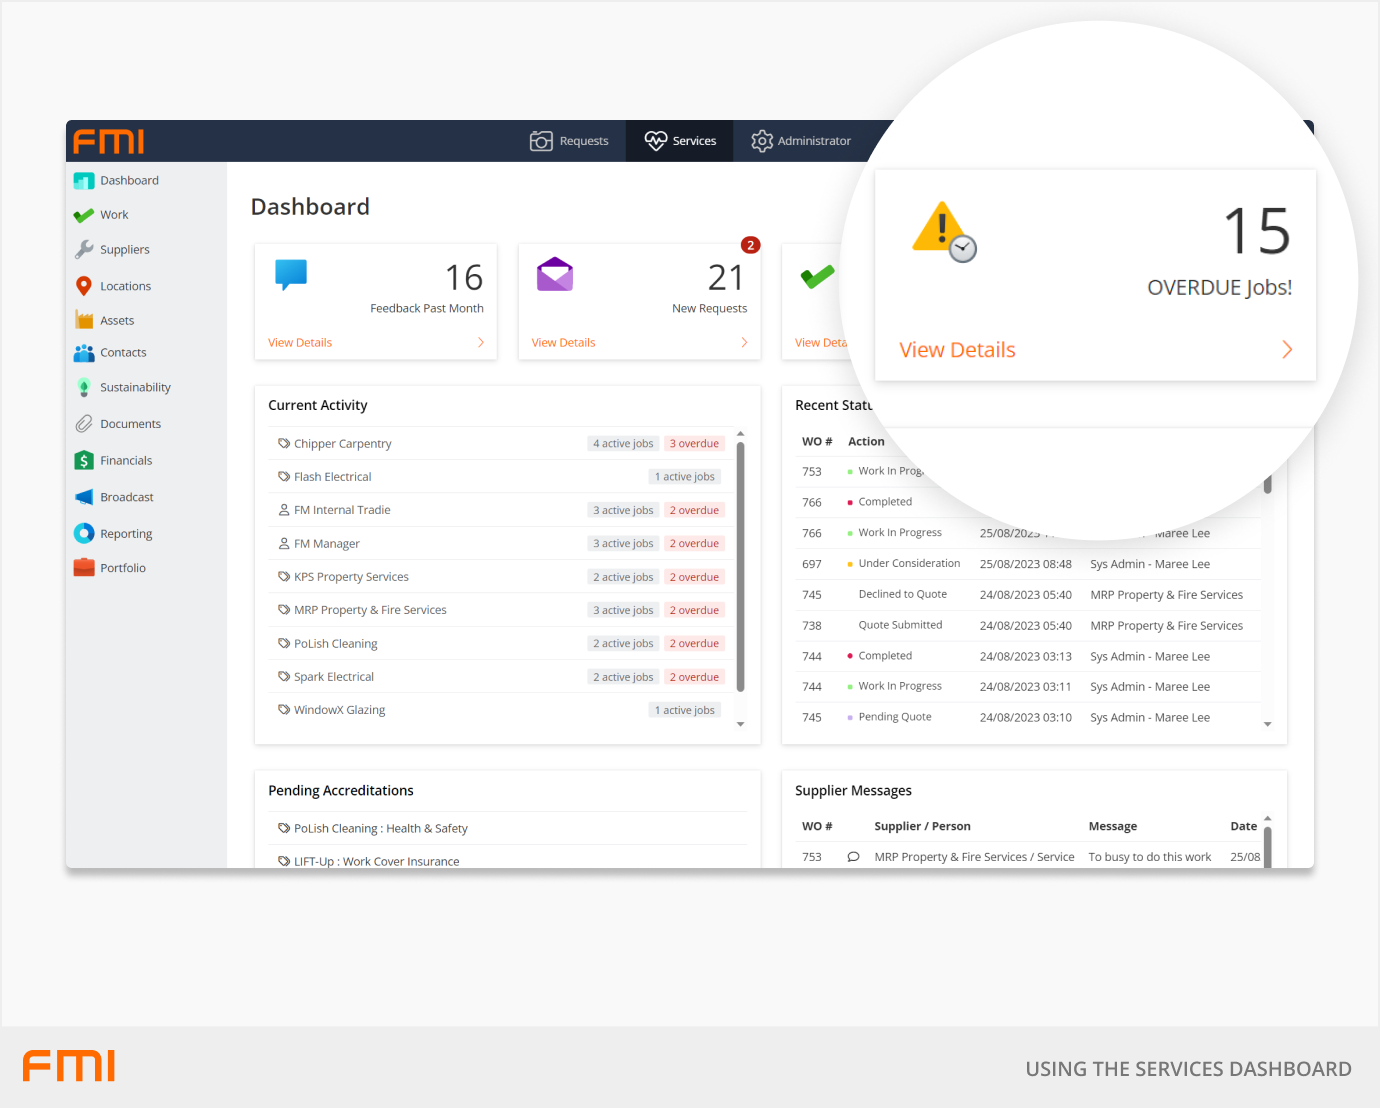Open Reporting via chart ring icon
Viewport: 1380px width, 1108px height.
(x=84, y=534)
